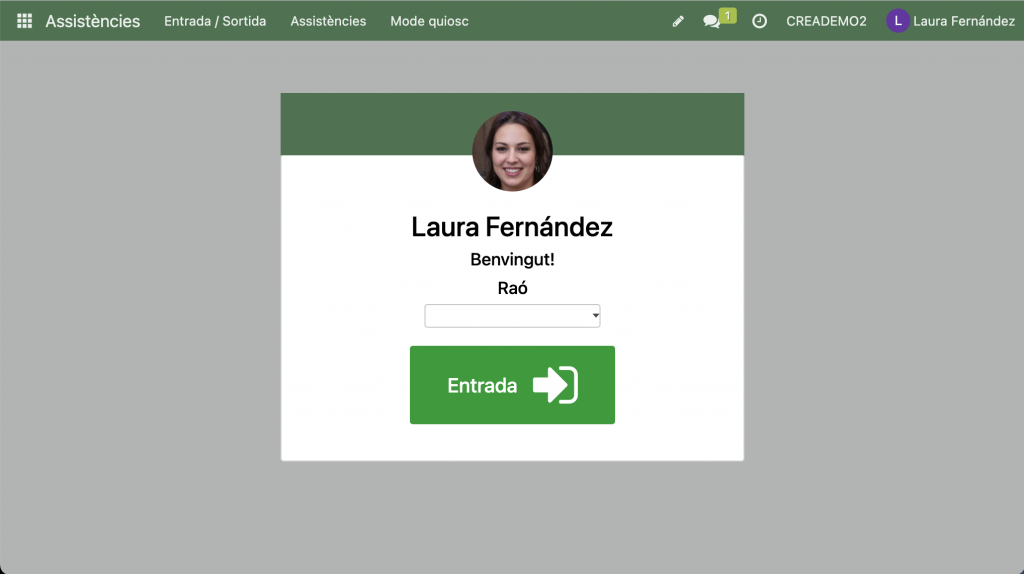Open the Entrada / Sortida menu
This screenshot has height=574, width=1024.
215,21
